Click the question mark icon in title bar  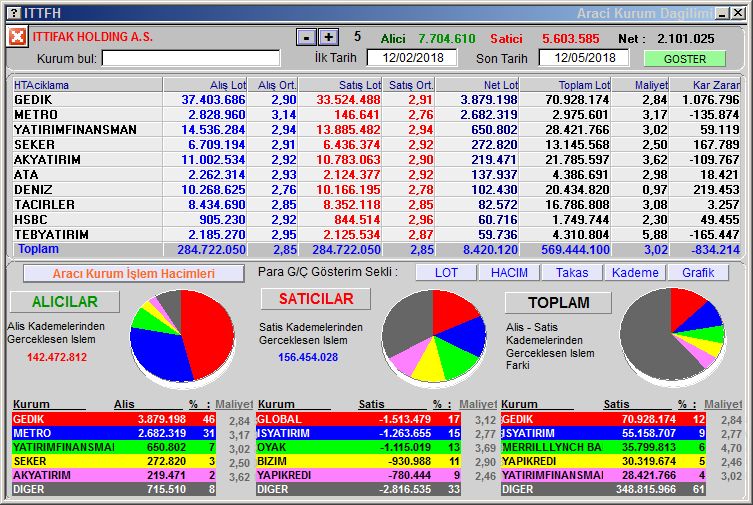[x=15, y=13]
